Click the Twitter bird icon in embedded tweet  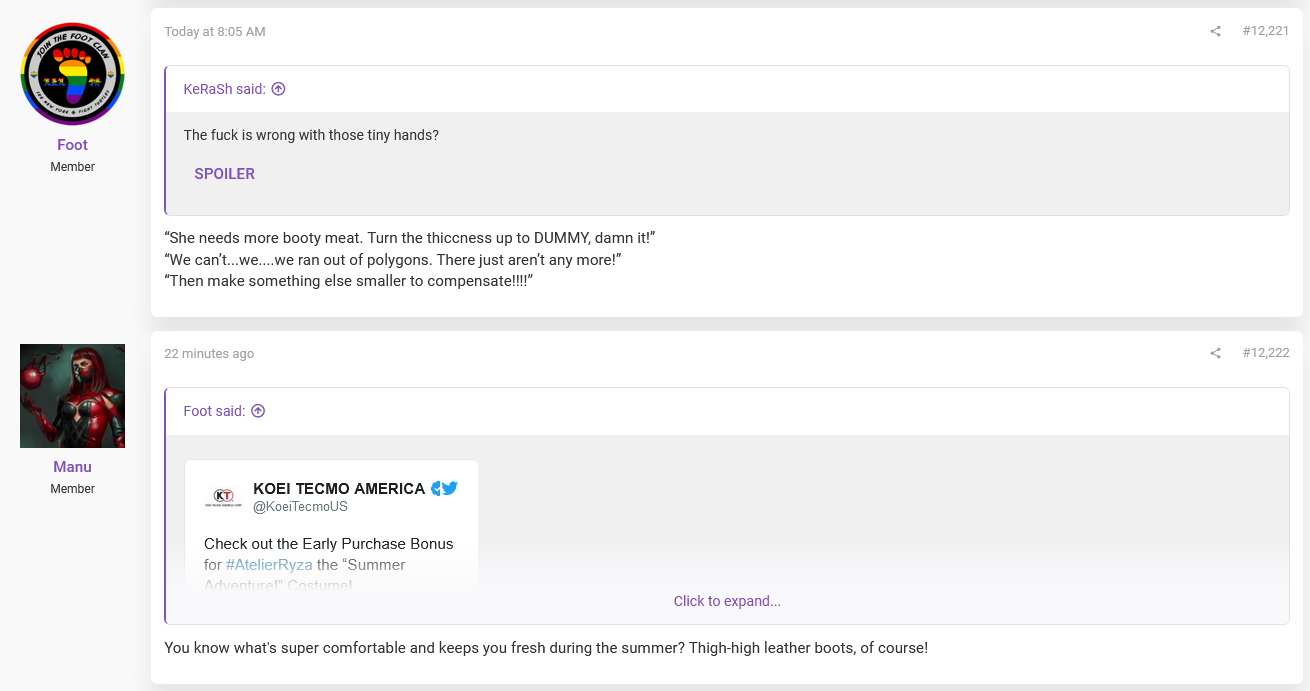[x=450, y=488]
